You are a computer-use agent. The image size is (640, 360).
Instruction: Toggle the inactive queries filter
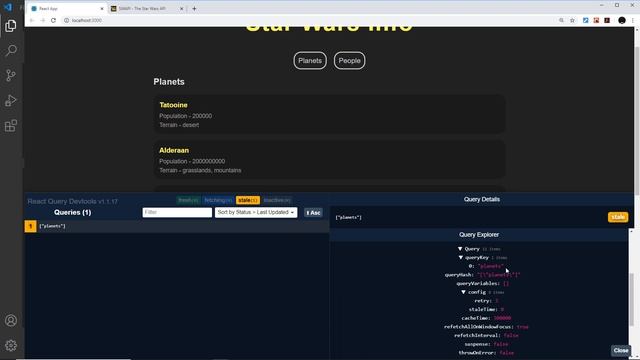click(x=277, y=200)
